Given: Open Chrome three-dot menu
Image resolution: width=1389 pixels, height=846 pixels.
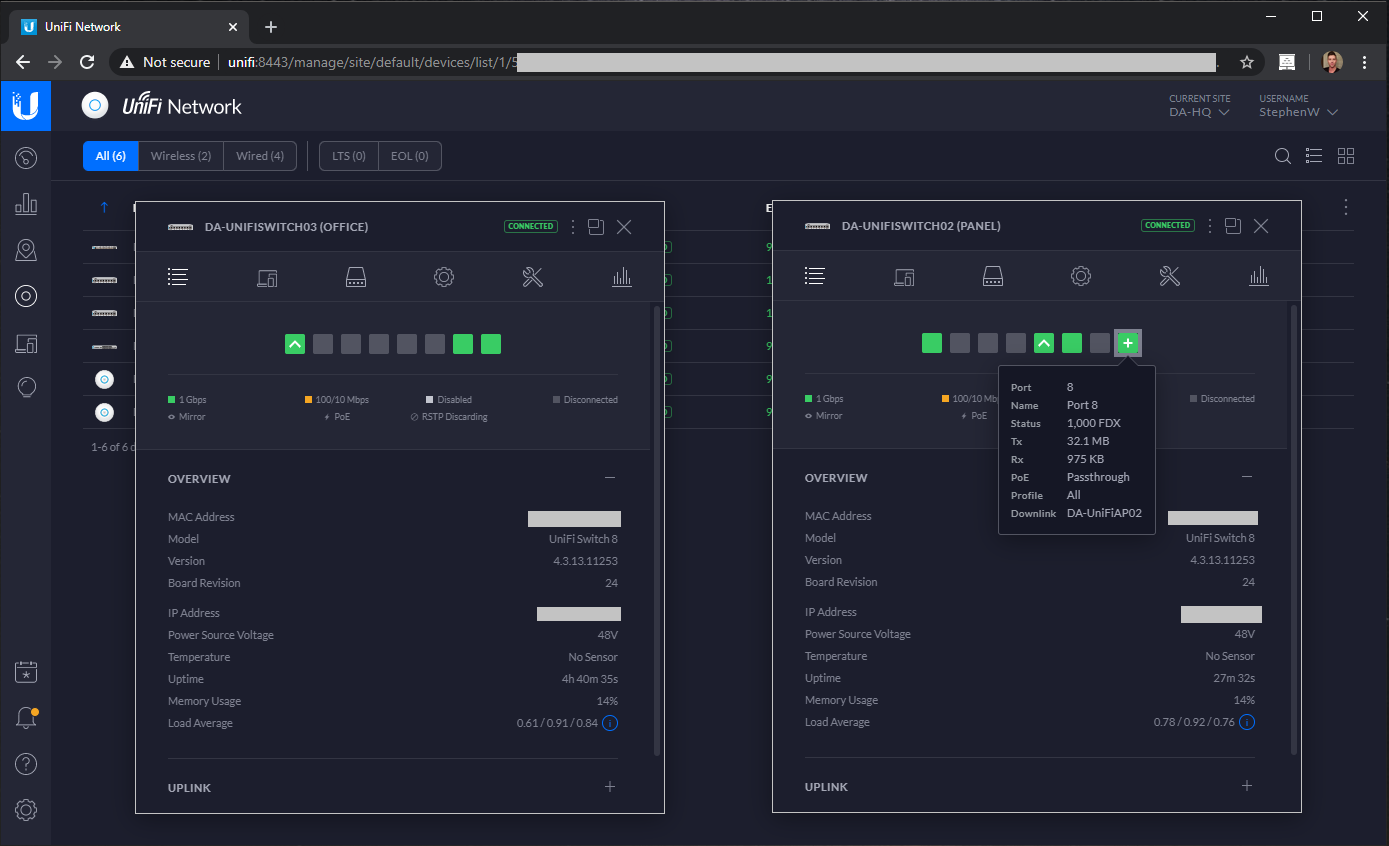Looking at the screenshot, I should click(x=1366, y=62).
